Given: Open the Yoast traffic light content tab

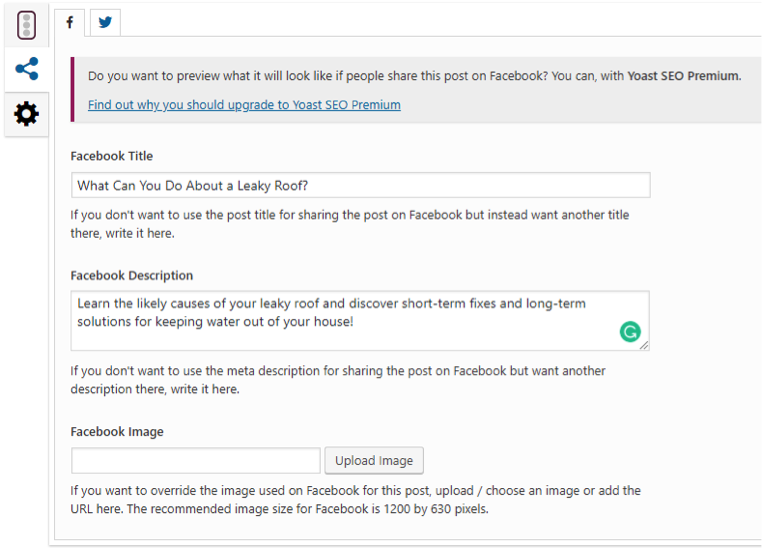Looking at the screenshot, I should [x=27, y=25].
